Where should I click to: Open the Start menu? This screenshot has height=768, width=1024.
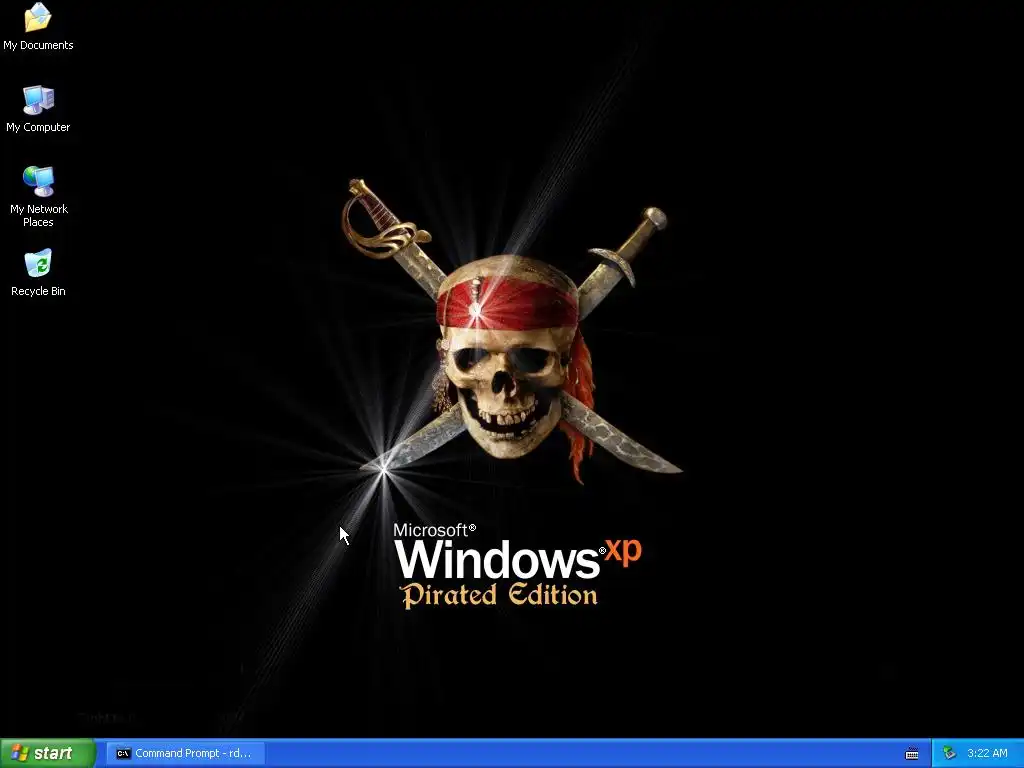(x=48, y=753)
